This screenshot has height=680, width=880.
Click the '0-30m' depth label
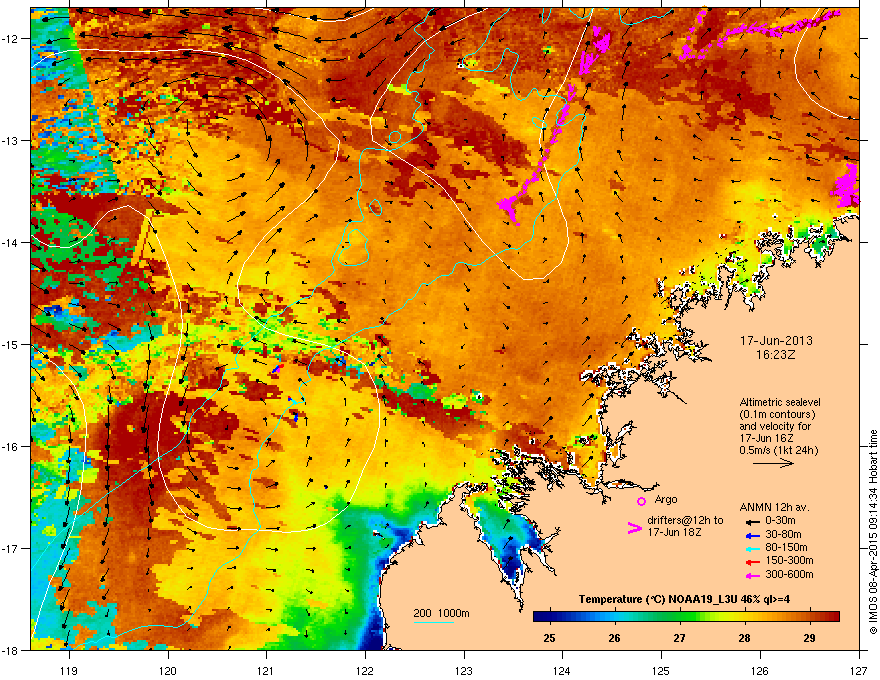tap(780, 521)
